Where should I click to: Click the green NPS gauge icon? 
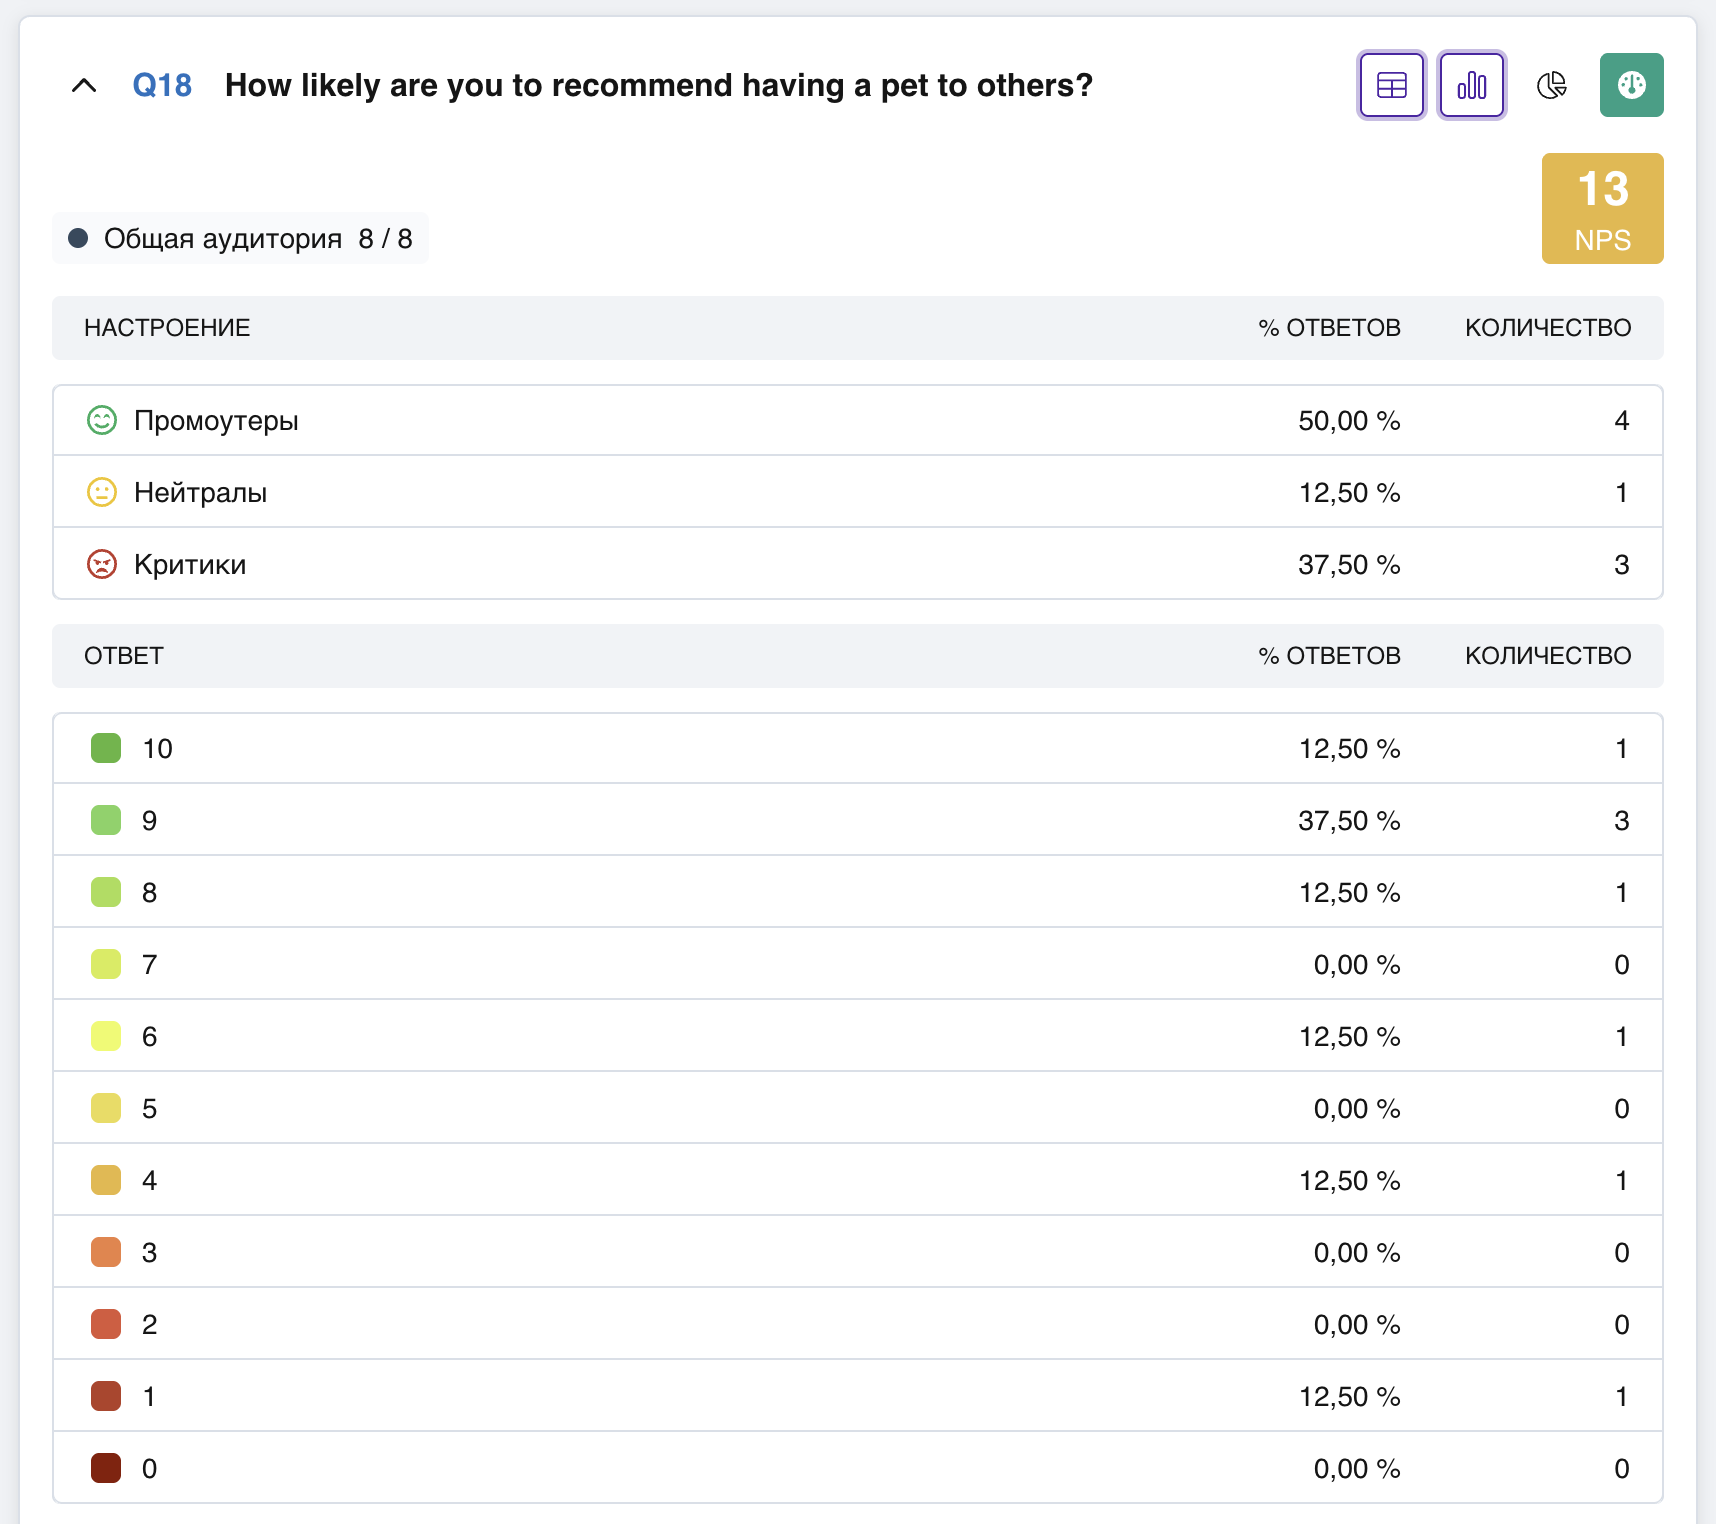click(1631, 85)
